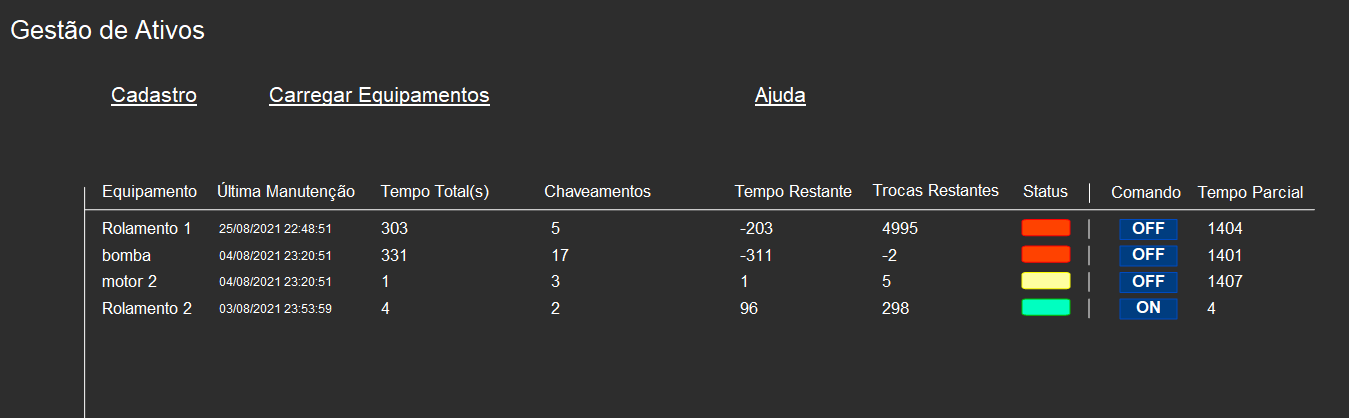The height and width of the screenshot is (418, 1349).
Task: Click the Gestão de Ativos title
Action: (107, 30)
